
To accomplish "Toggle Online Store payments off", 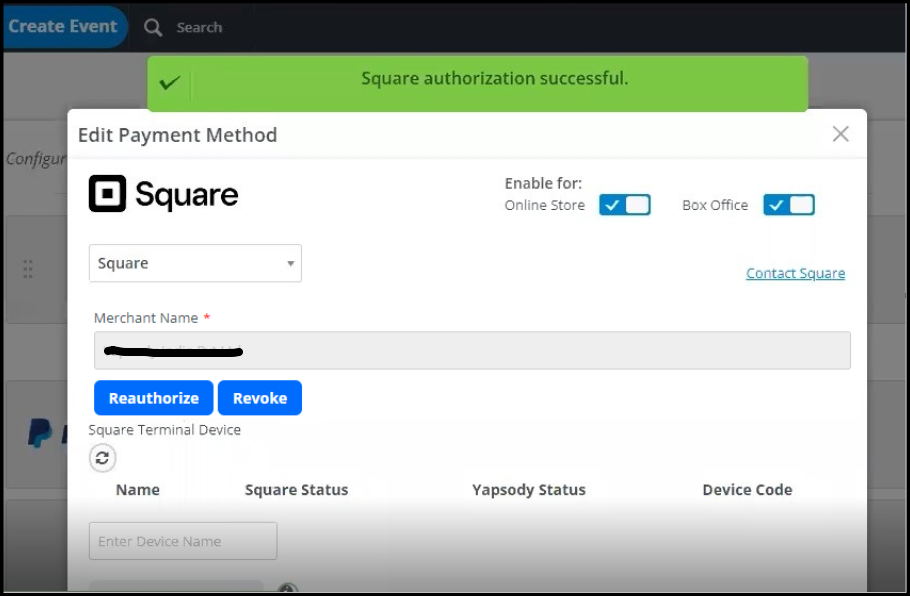I will (x=624, y=204).
